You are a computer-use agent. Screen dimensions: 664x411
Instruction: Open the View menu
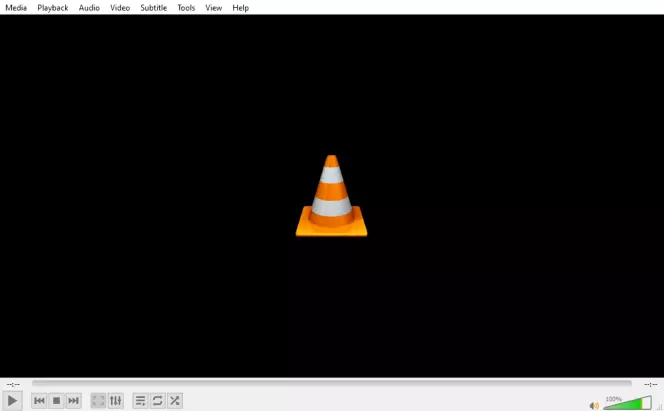point(213,8)
